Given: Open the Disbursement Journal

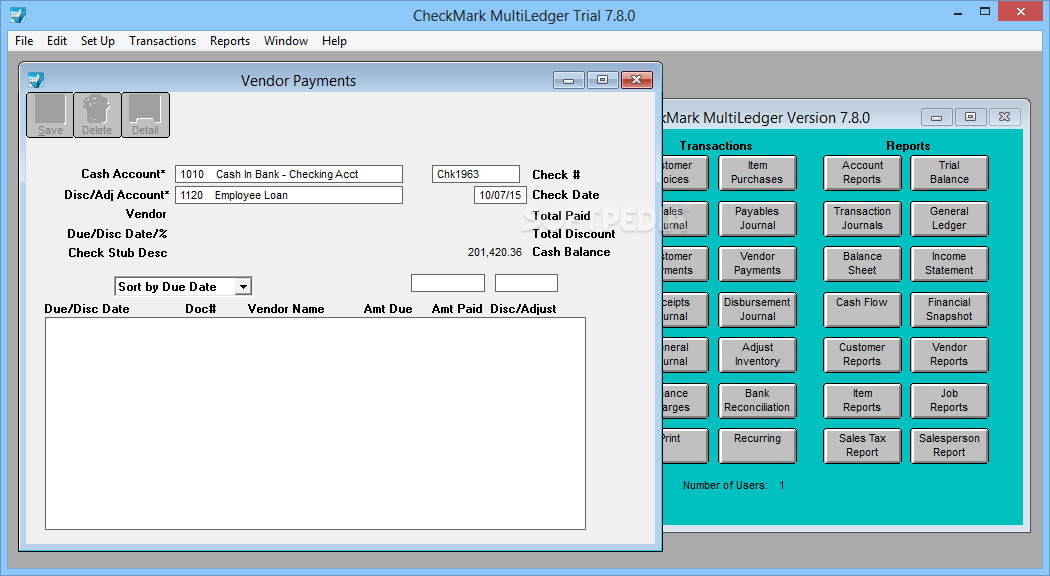Looking at the screenshot, I should [x=757, y=309].
